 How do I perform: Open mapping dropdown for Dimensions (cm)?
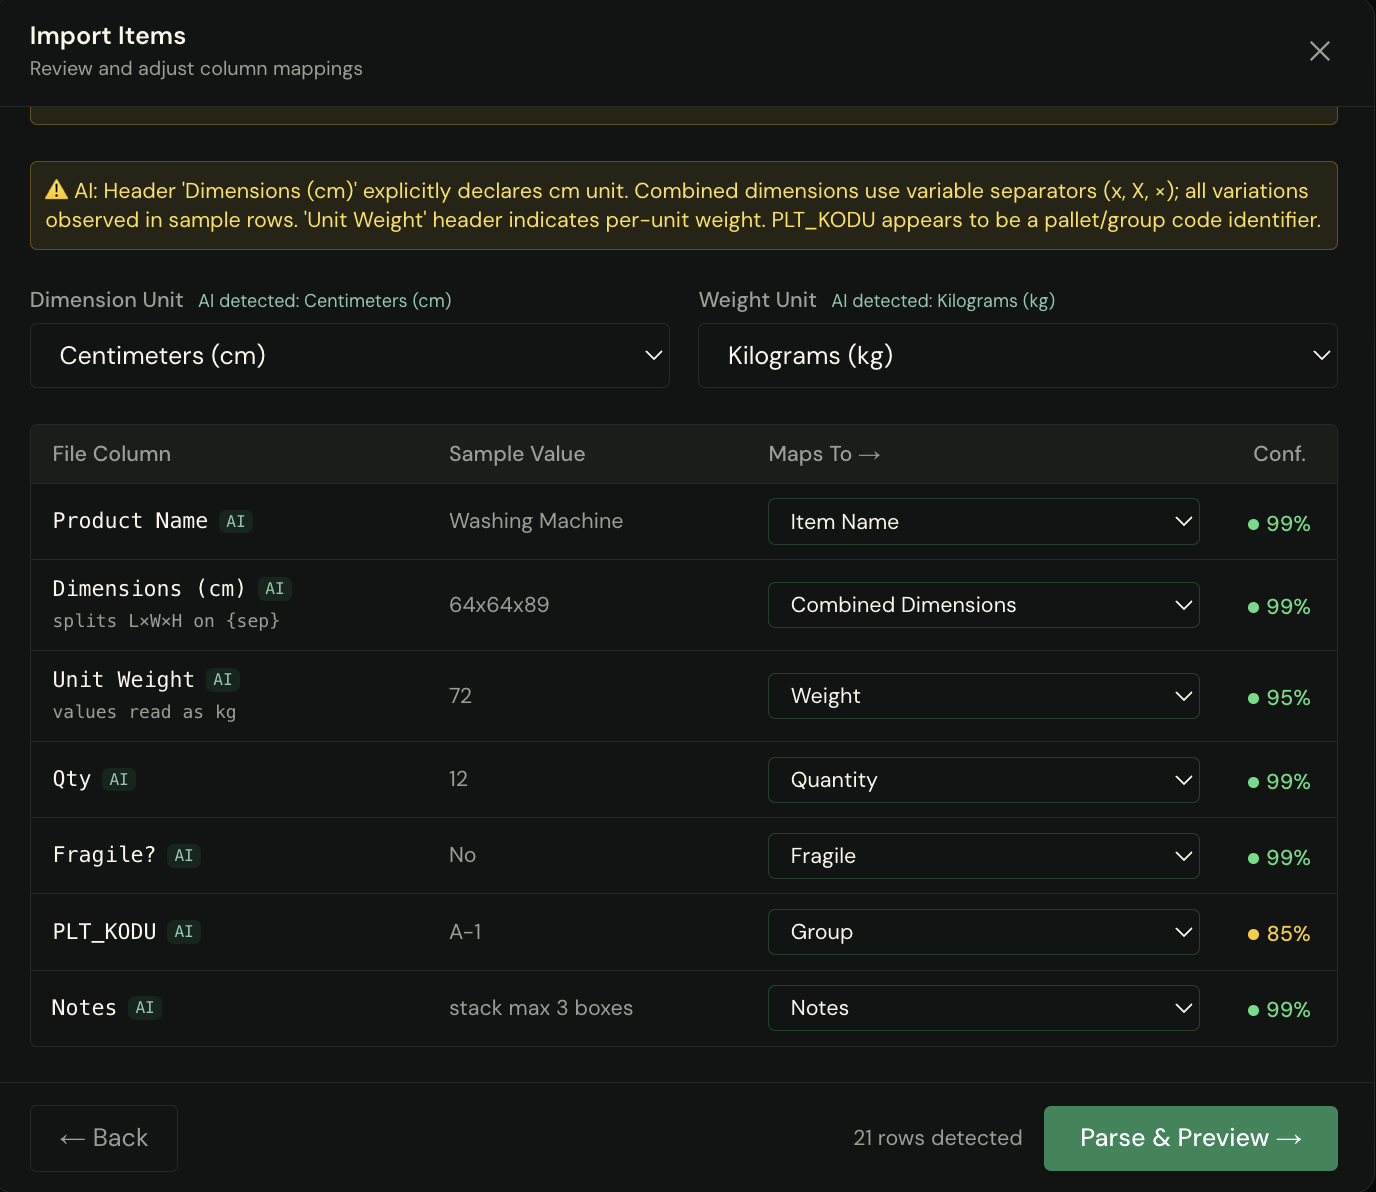984,605
